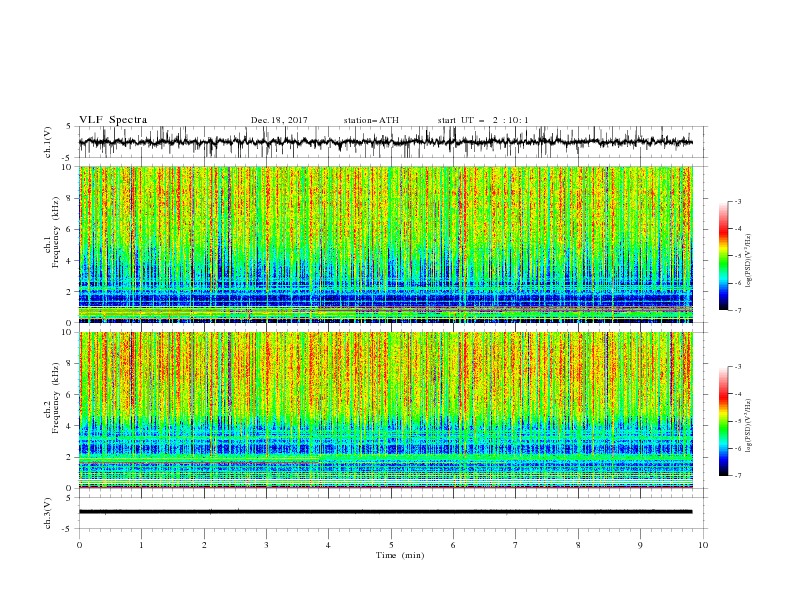Click the 'VLF Spectra' title text
The image size is (792, 612).
click(x=113, y=120)
